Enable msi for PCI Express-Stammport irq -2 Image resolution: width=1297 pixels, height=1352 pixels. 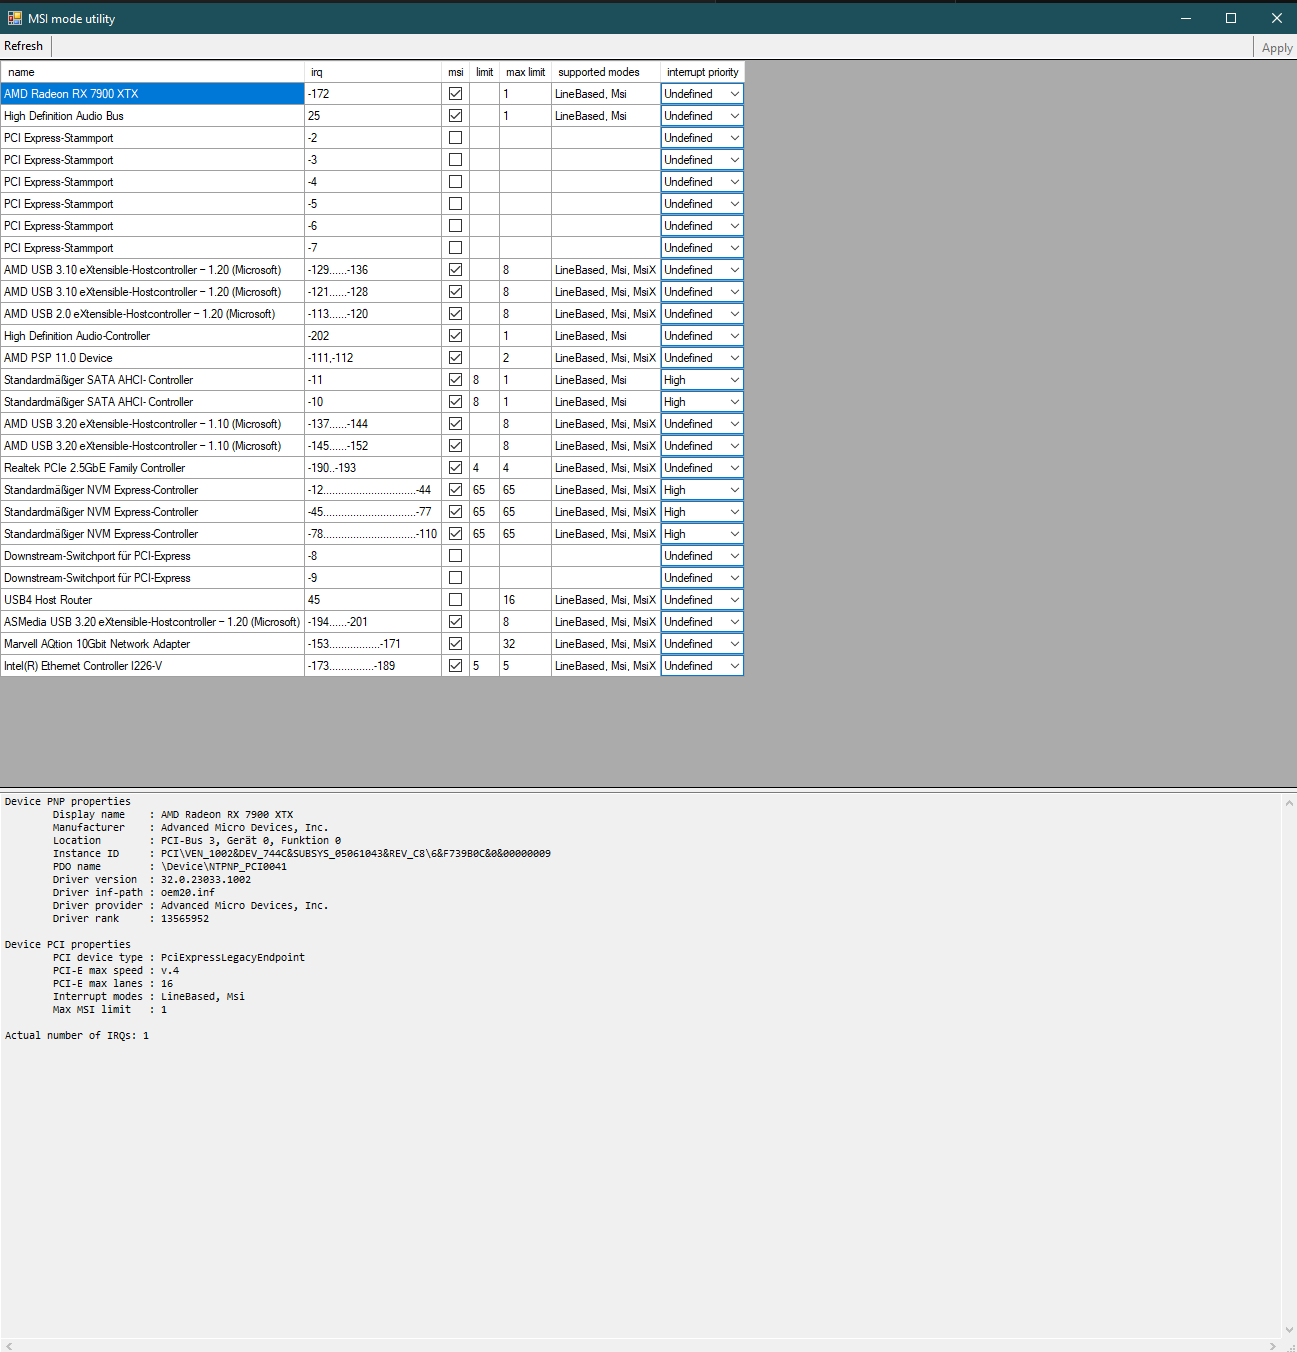pos(455,138)
